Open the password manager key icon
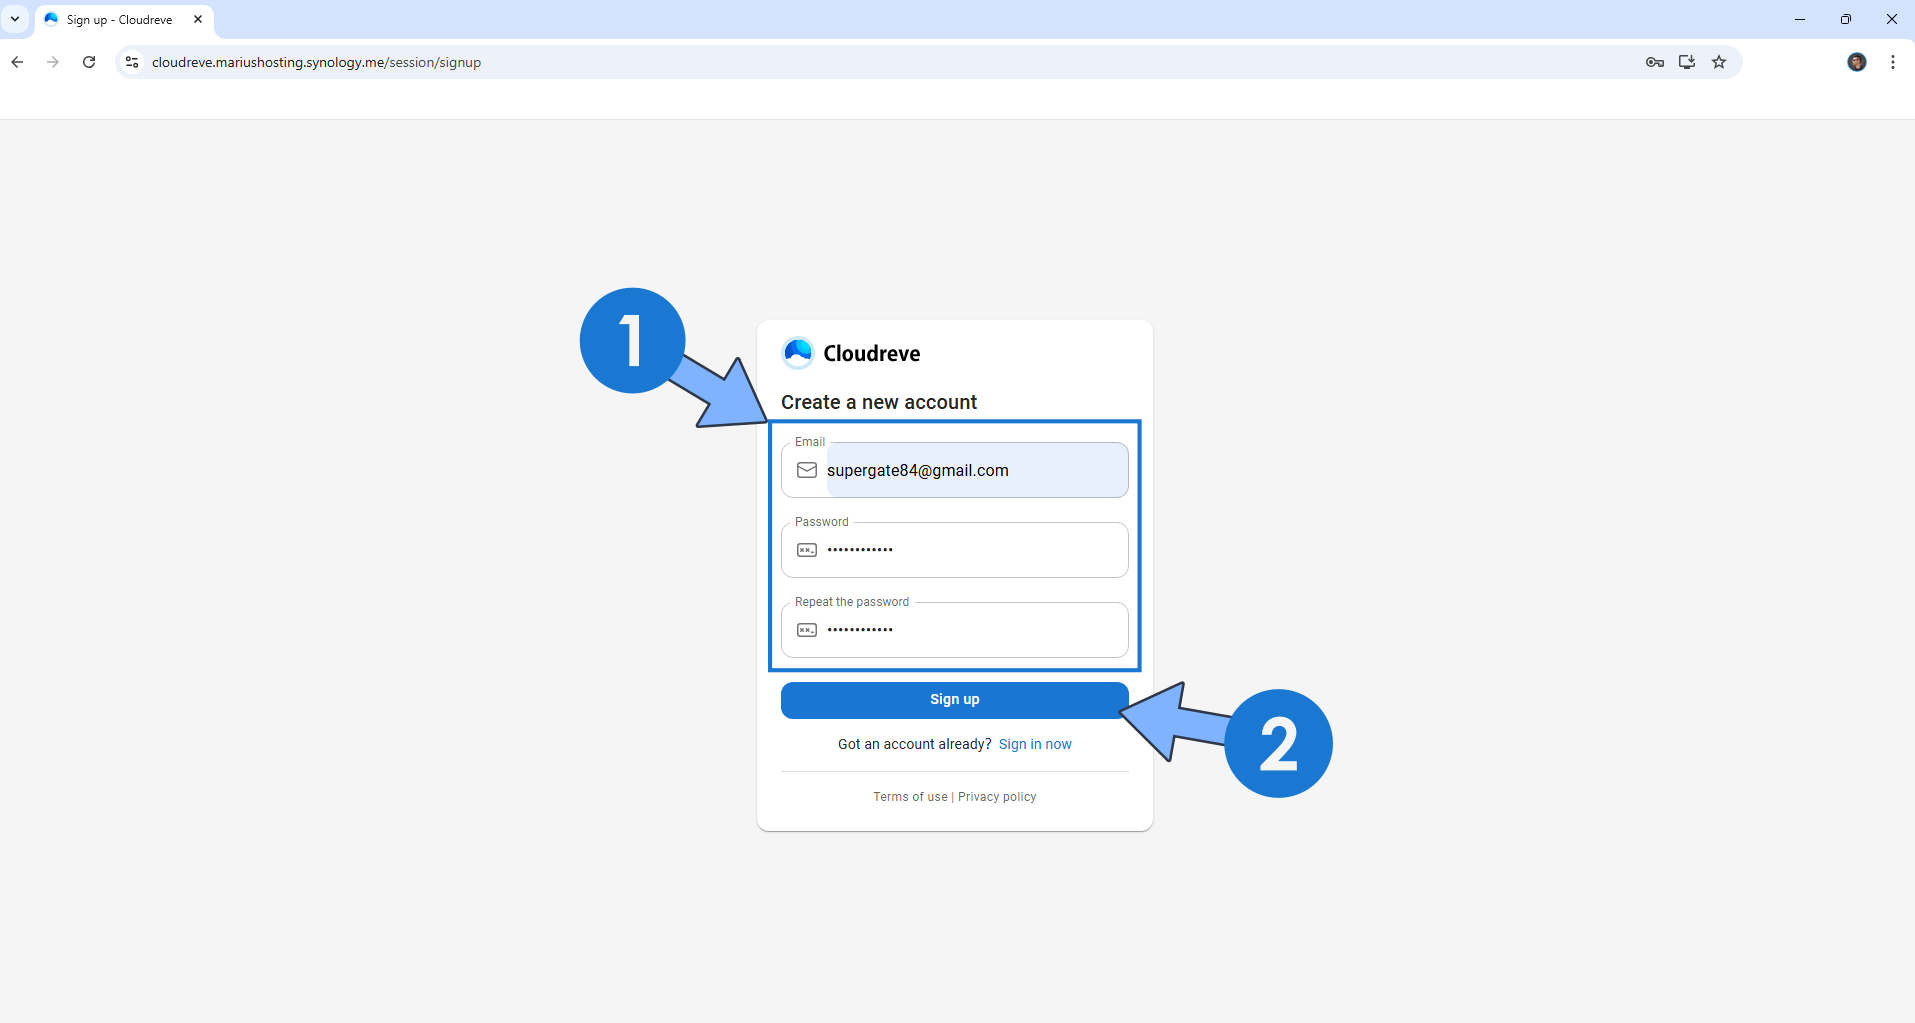The image size is (1915, 1023). click(1655, 62)
